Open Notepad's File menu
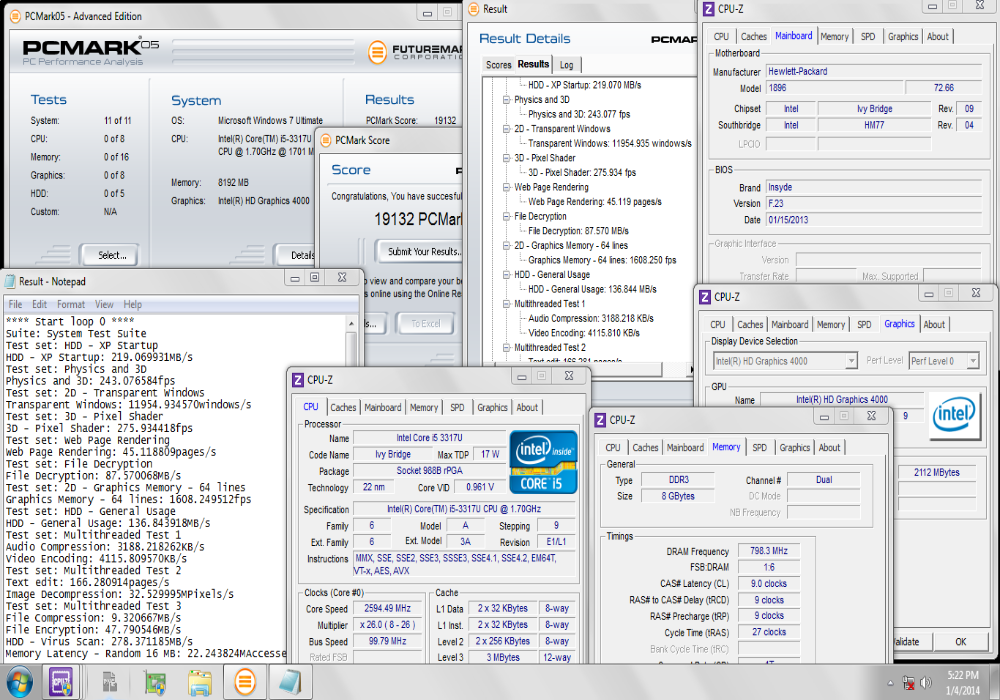This screenshot has width=1000, height=700. click(x=15, y=305)
